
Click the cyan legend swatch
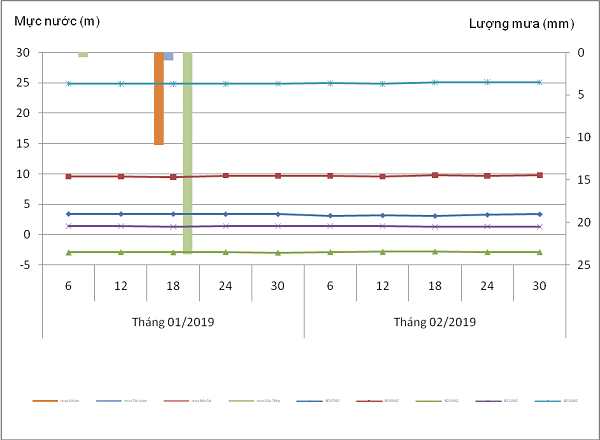click(549, 401)
